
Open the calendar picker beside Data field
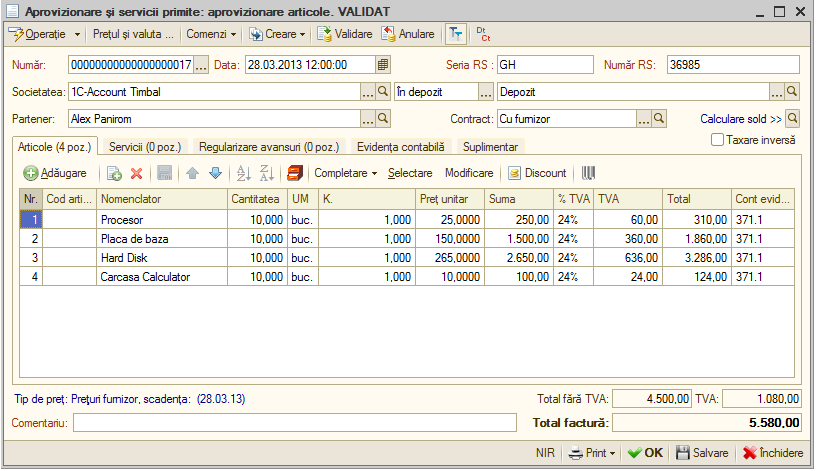(x=383, y=65)
